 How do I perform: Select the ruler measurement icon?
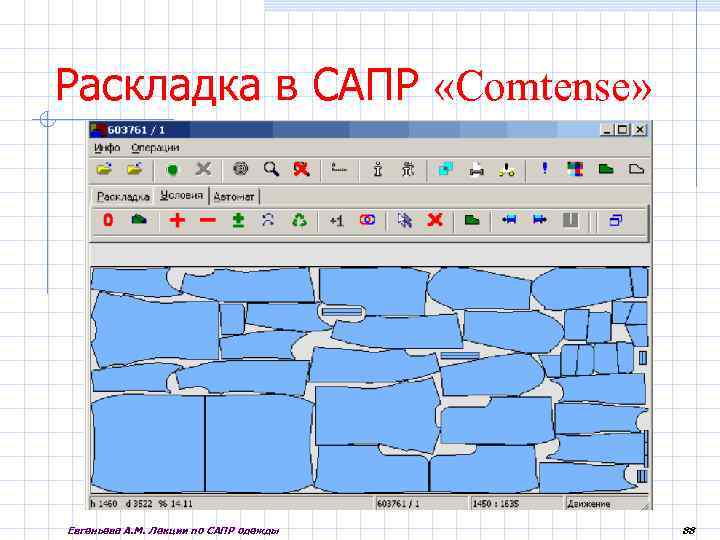click(339, 169)
